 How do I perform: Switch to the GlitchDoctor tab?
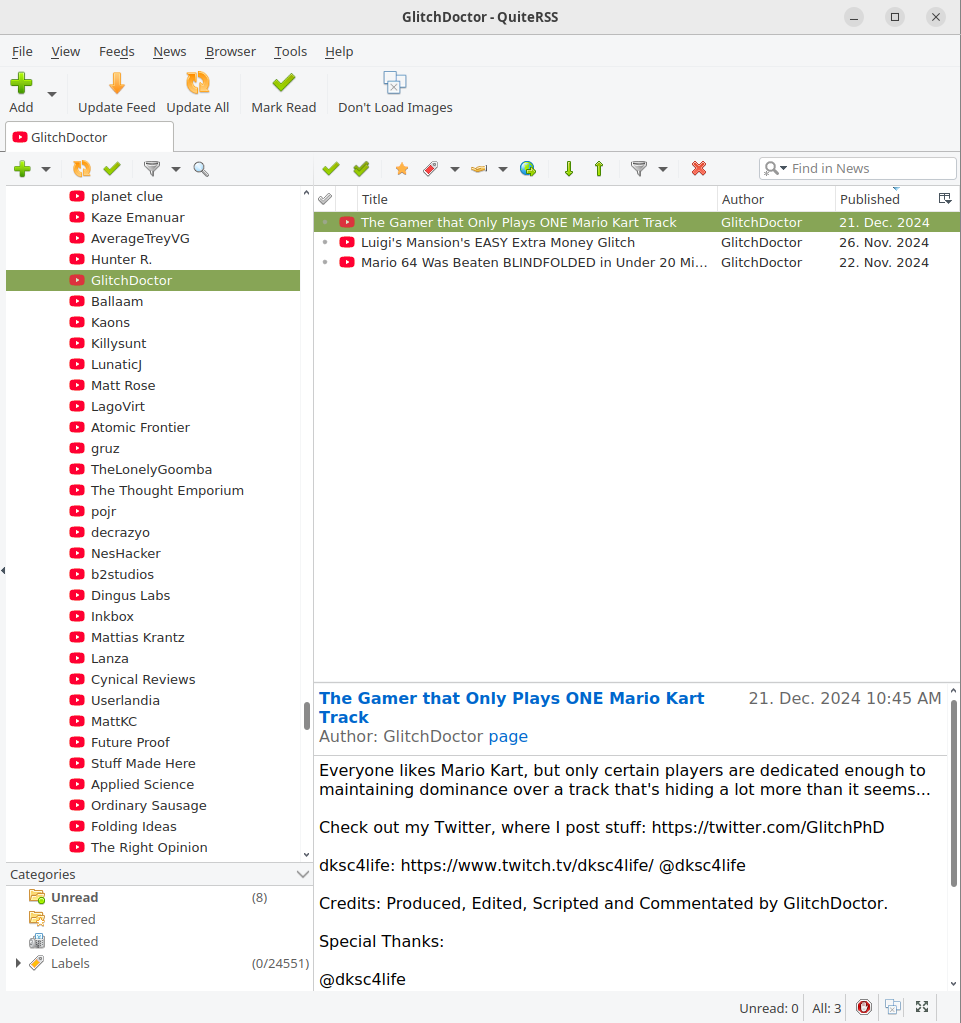pyautogui.click(x=89, y=137)
